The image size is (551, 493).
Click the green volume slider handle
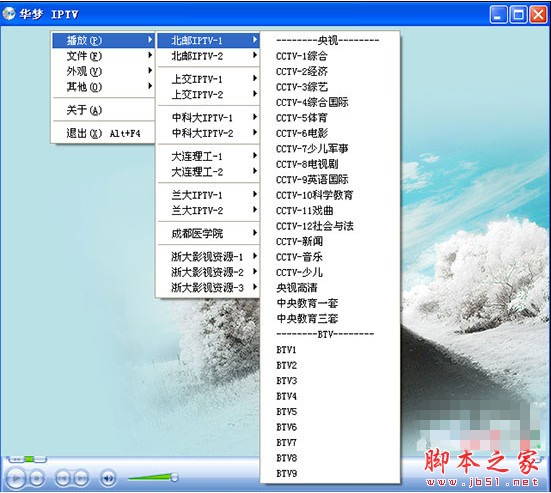click(174, 477)
